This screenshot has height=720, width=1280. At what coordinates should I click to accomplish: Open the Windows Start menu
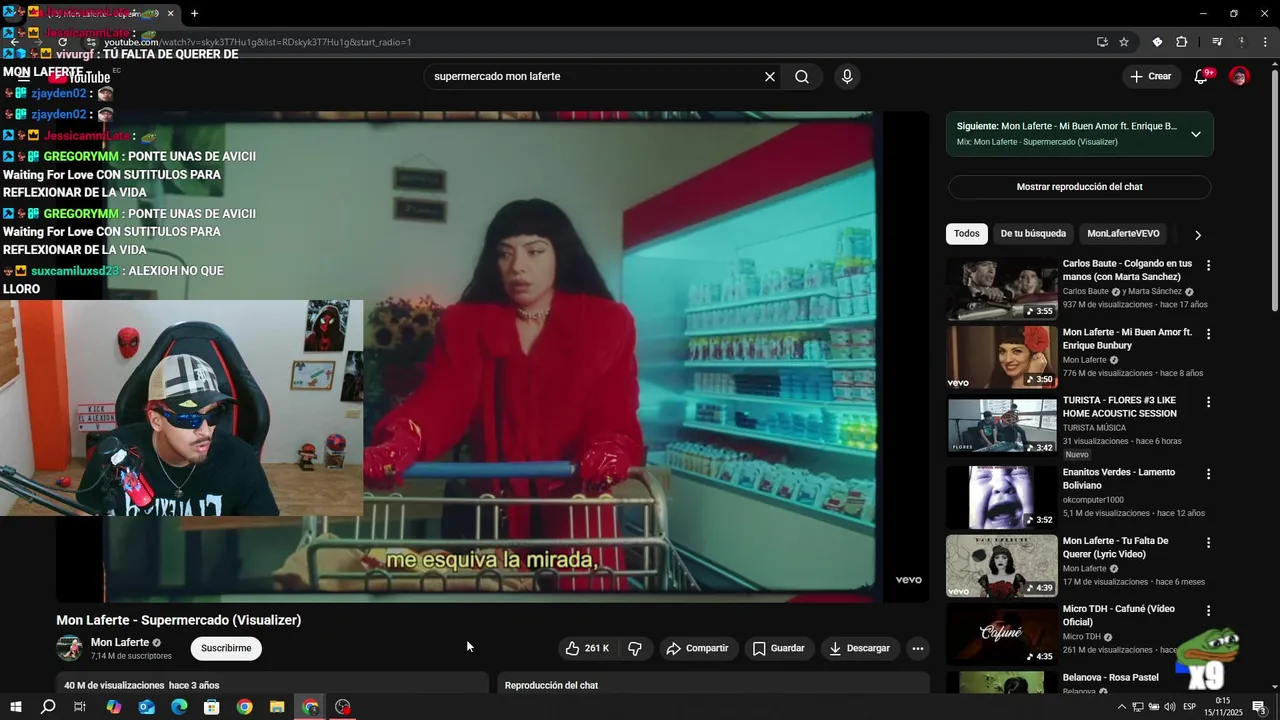[15, 707]
